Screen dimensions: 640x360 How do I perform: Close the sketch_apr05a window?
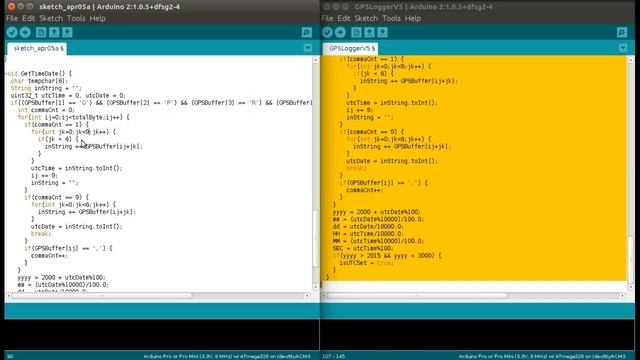click(11, 7)
